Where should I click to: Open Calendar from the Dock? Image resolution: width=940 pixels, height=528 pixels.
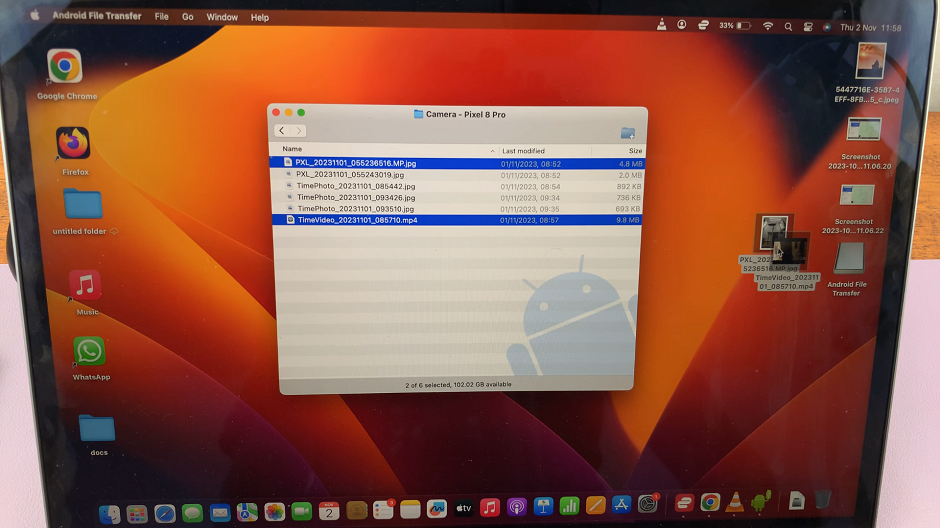(329, 511)
